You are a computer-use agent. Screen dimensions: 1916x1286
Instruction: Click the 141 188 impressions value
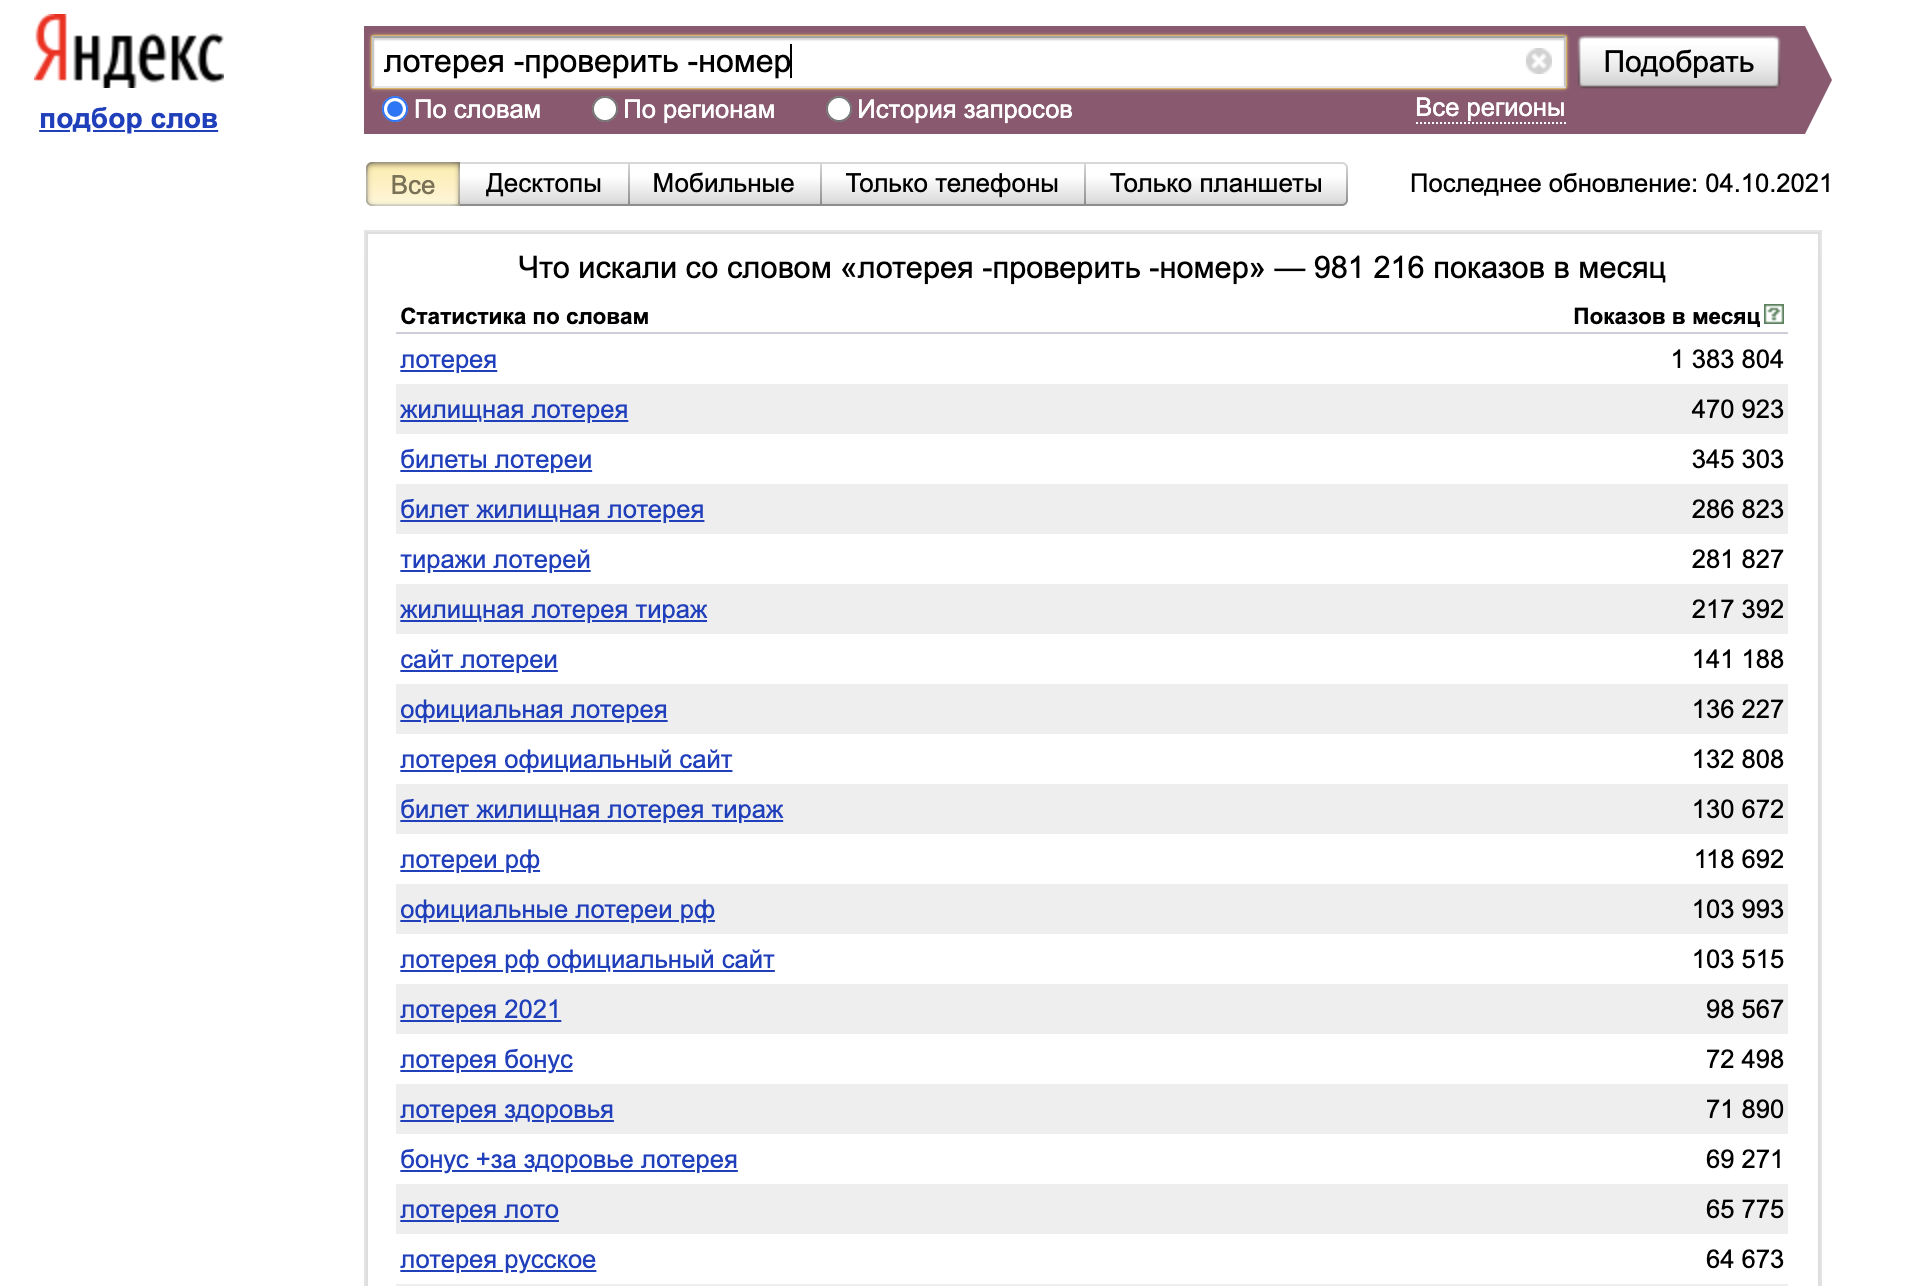pos(1737,659)
